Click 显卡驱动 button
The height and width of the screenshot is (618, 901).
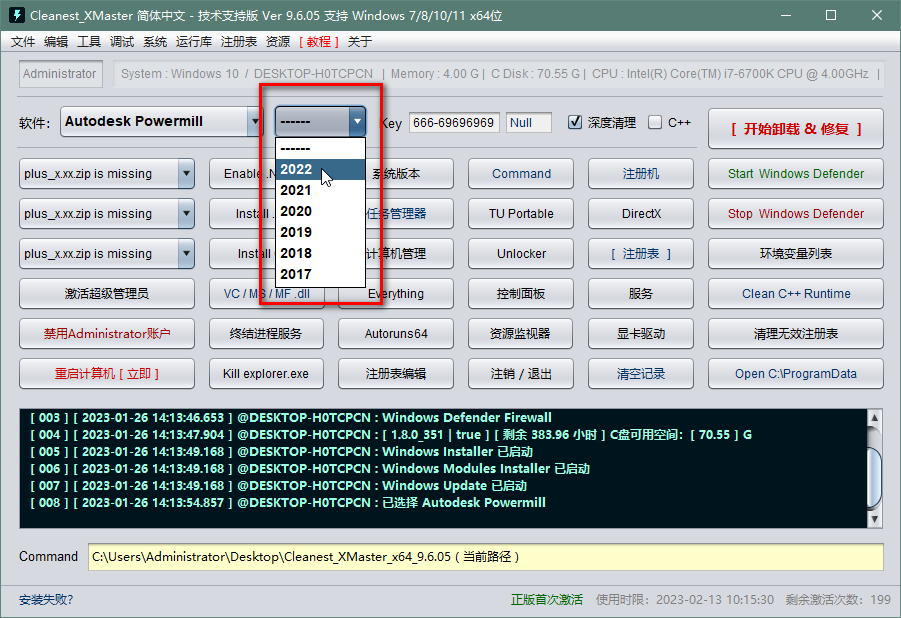641,333
